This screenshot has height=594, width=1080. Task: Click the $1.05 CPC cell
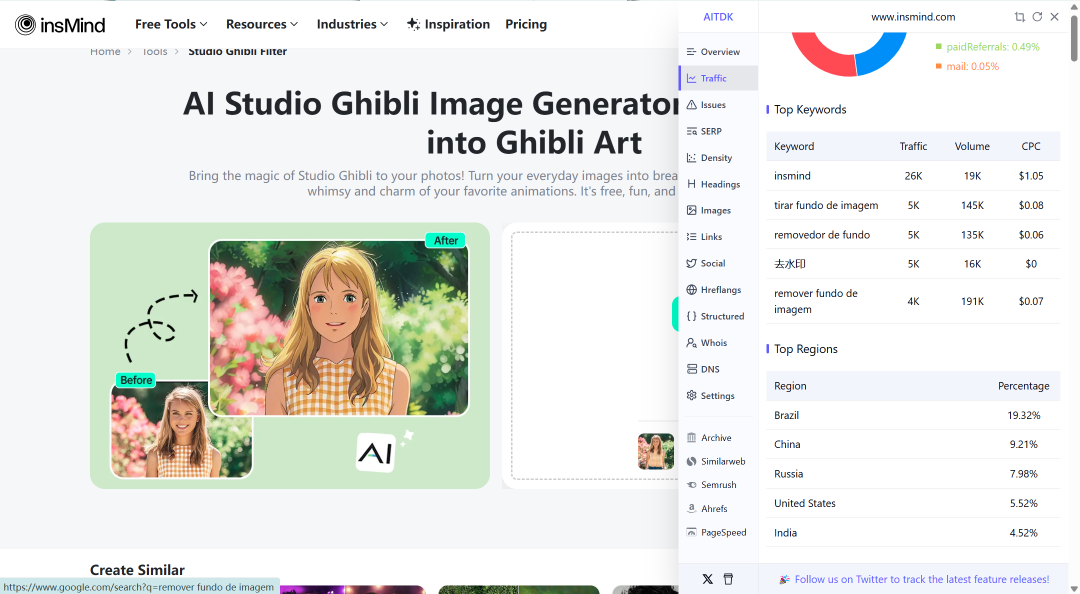[1030, 176]
